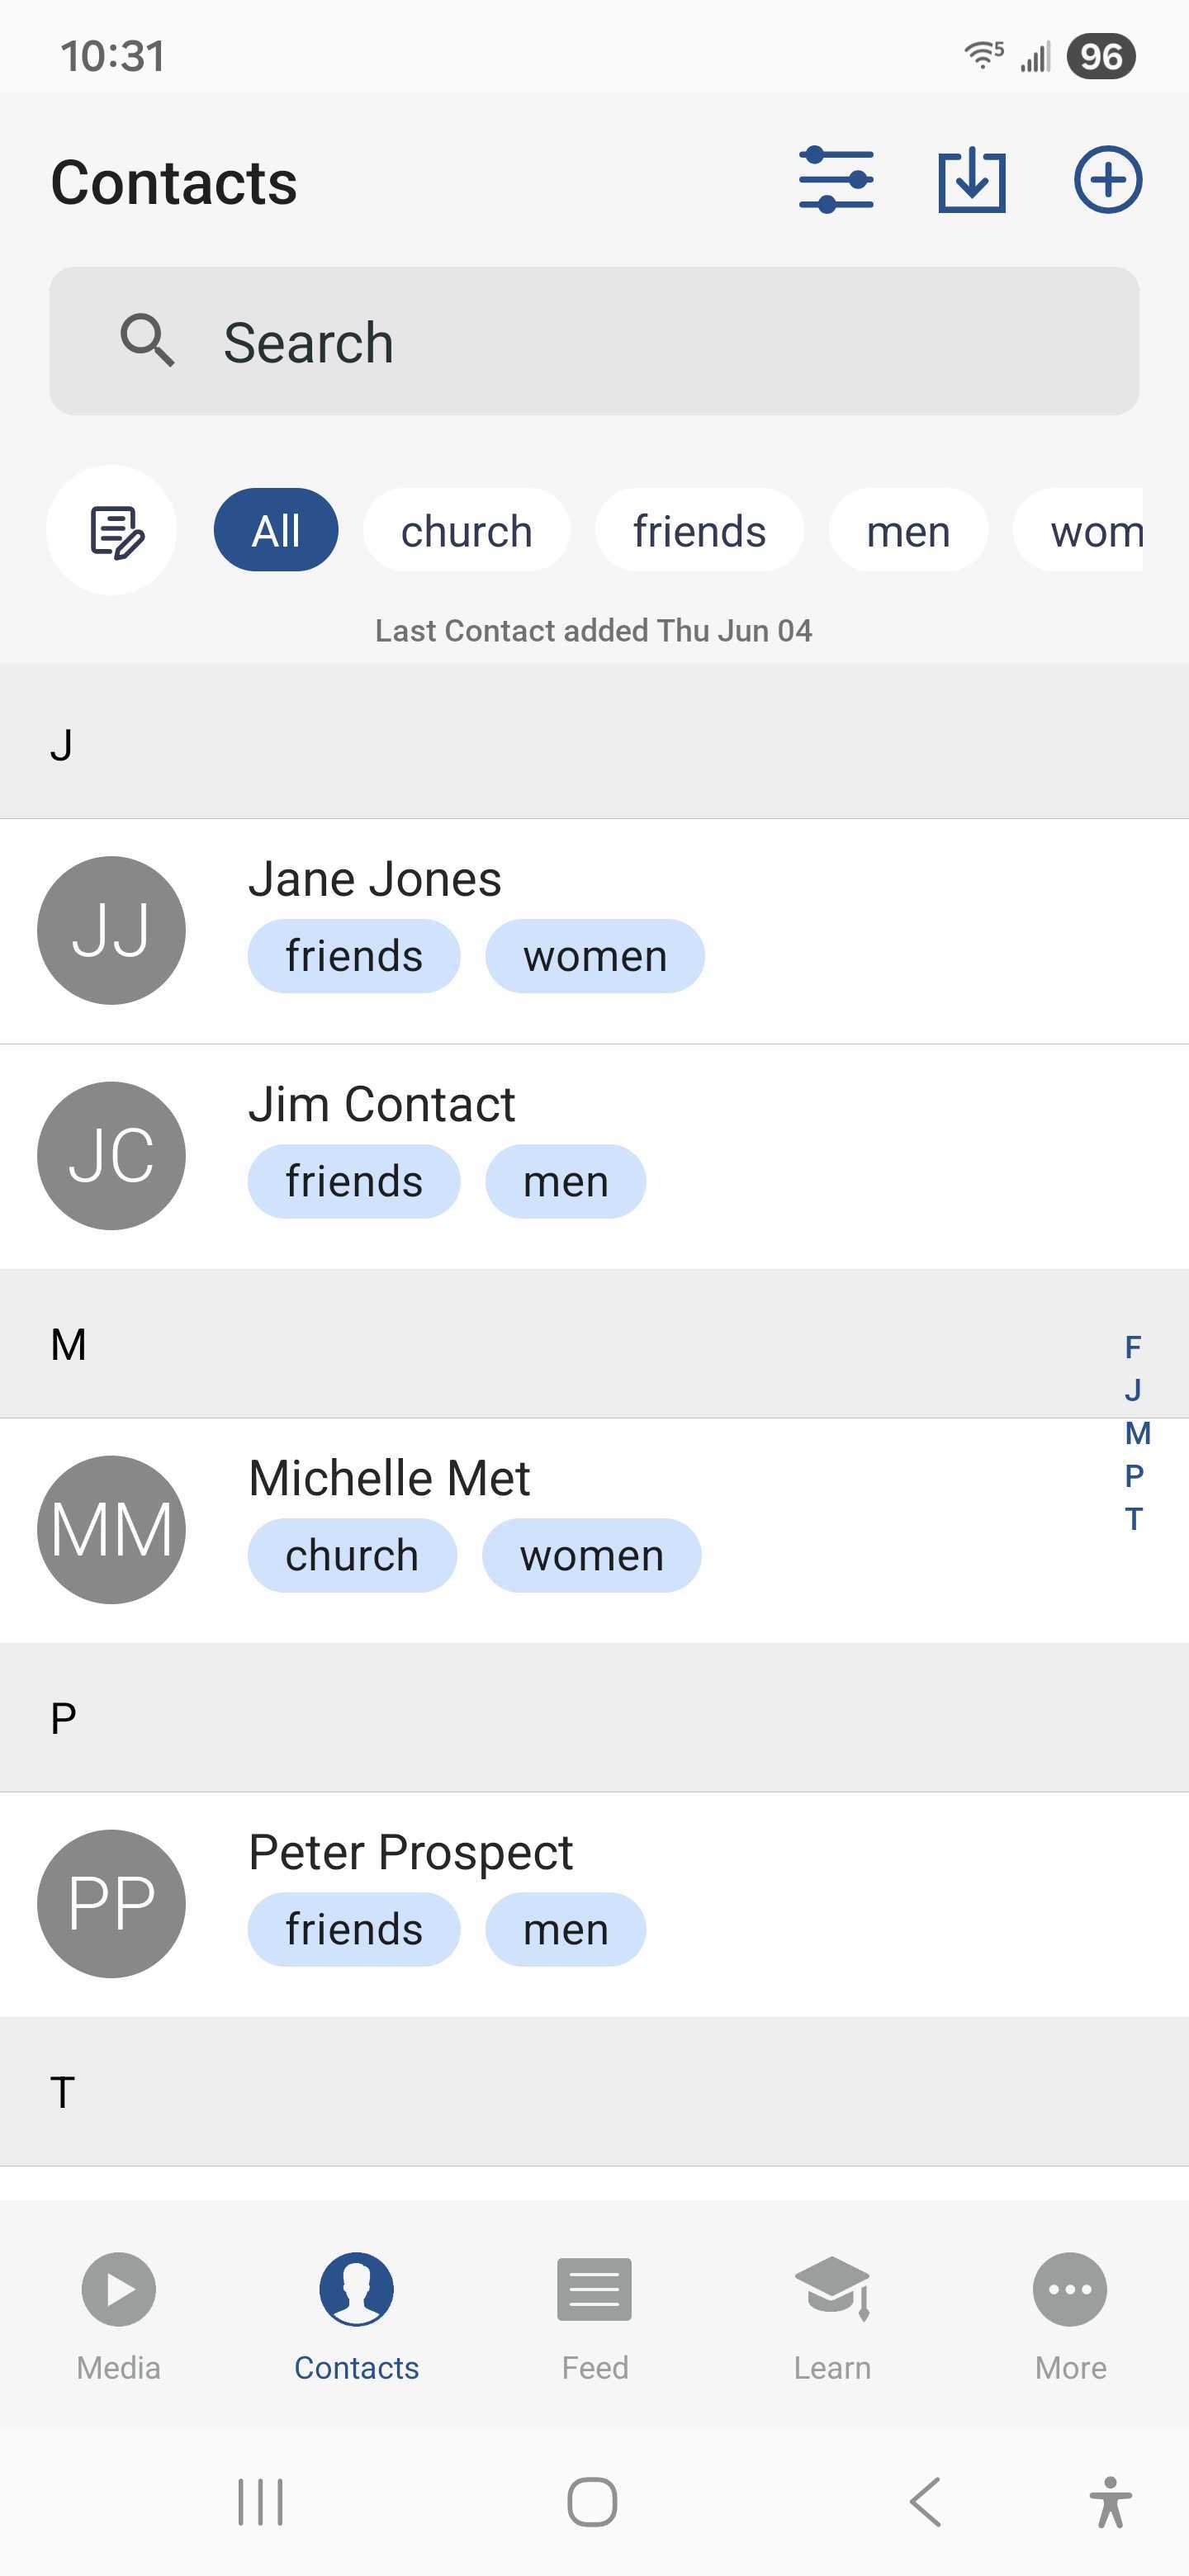Jump to letter F in index
This screenshot has width=1189, height=2576.
(1133, 1347)
